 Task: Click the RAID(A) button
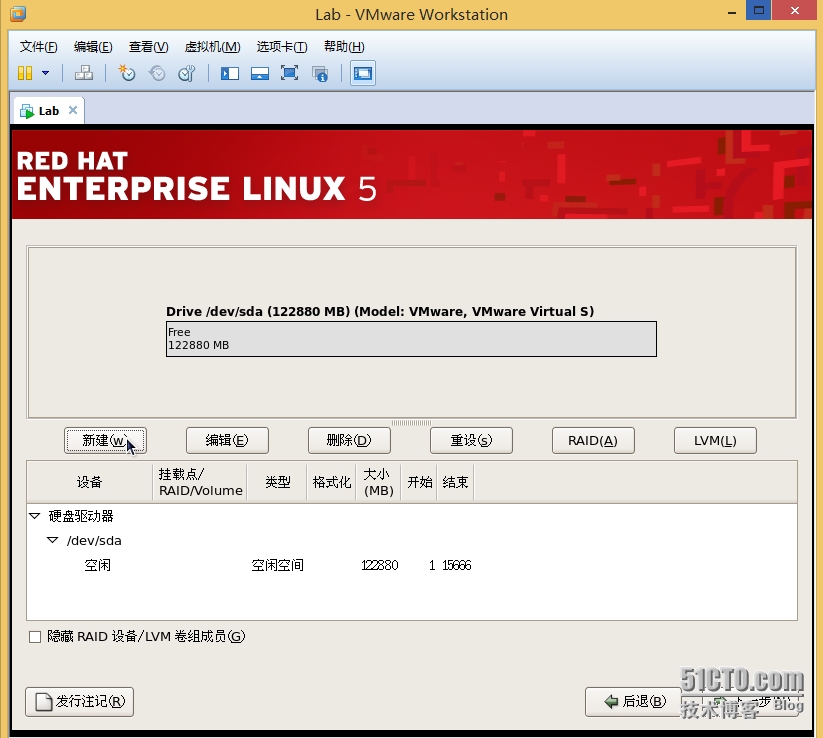(593, 440)
